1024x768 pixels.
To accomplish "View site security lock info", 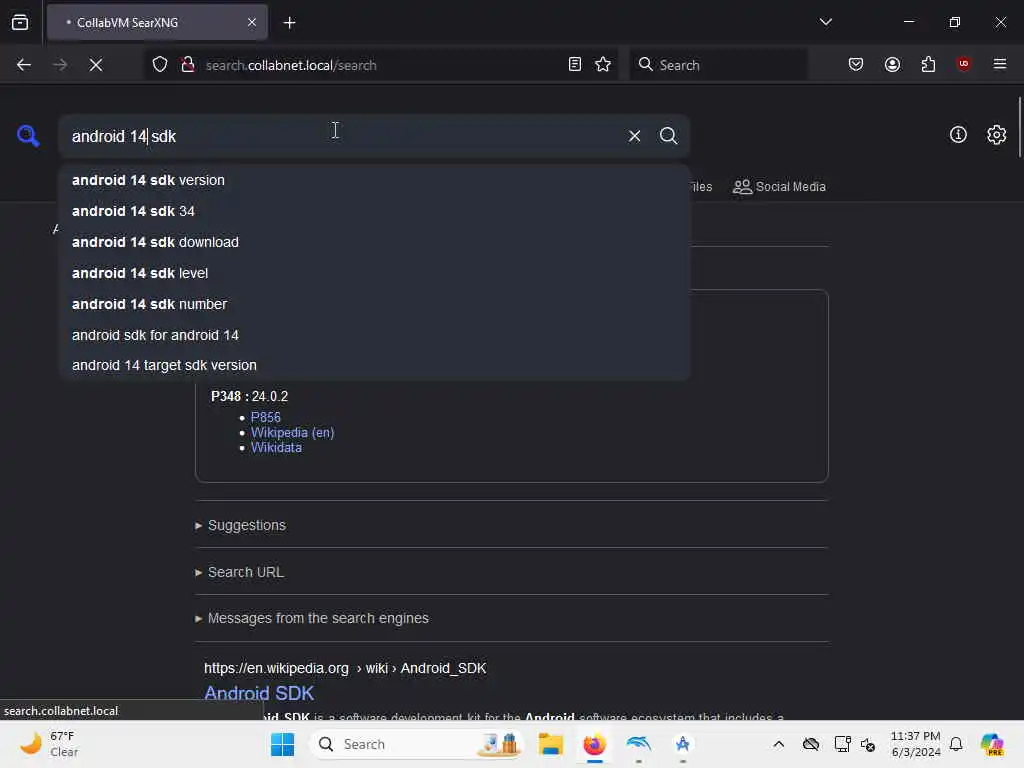I will [187, 65].
